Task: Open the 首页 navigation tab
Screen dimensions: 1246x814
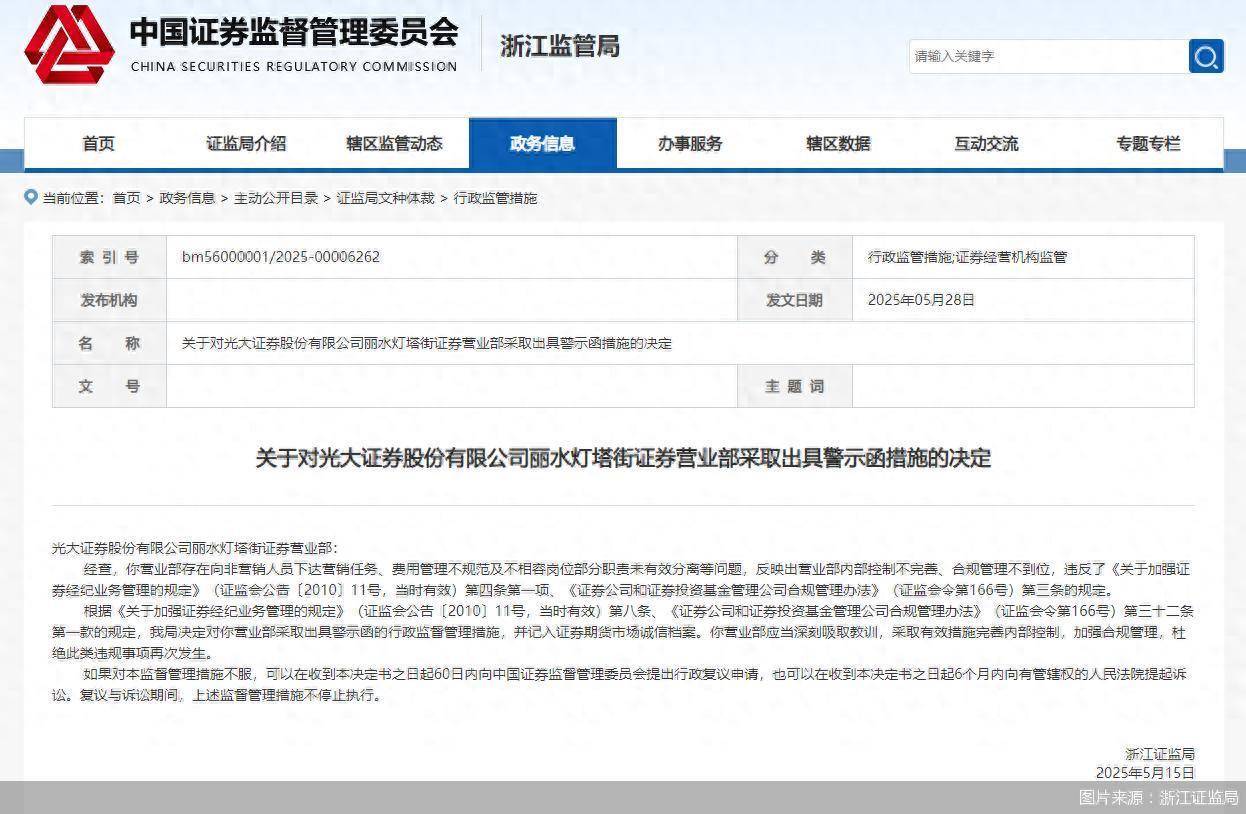Action: click(98, 144)
